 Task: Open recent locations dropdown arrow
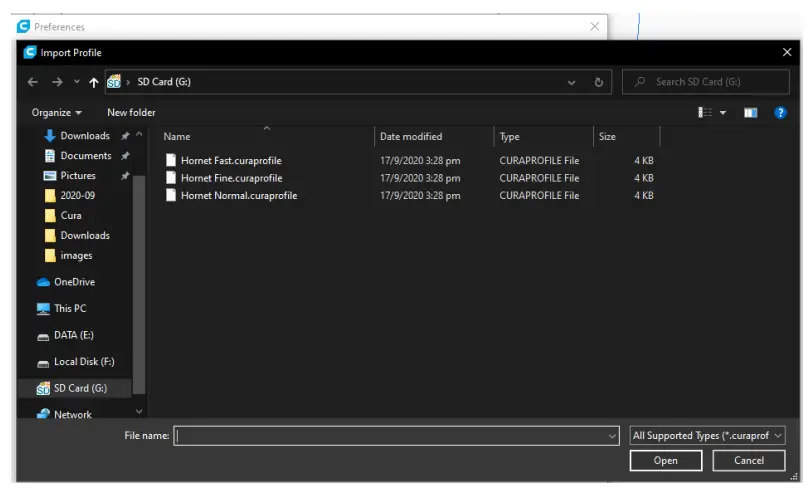point(76,82)
